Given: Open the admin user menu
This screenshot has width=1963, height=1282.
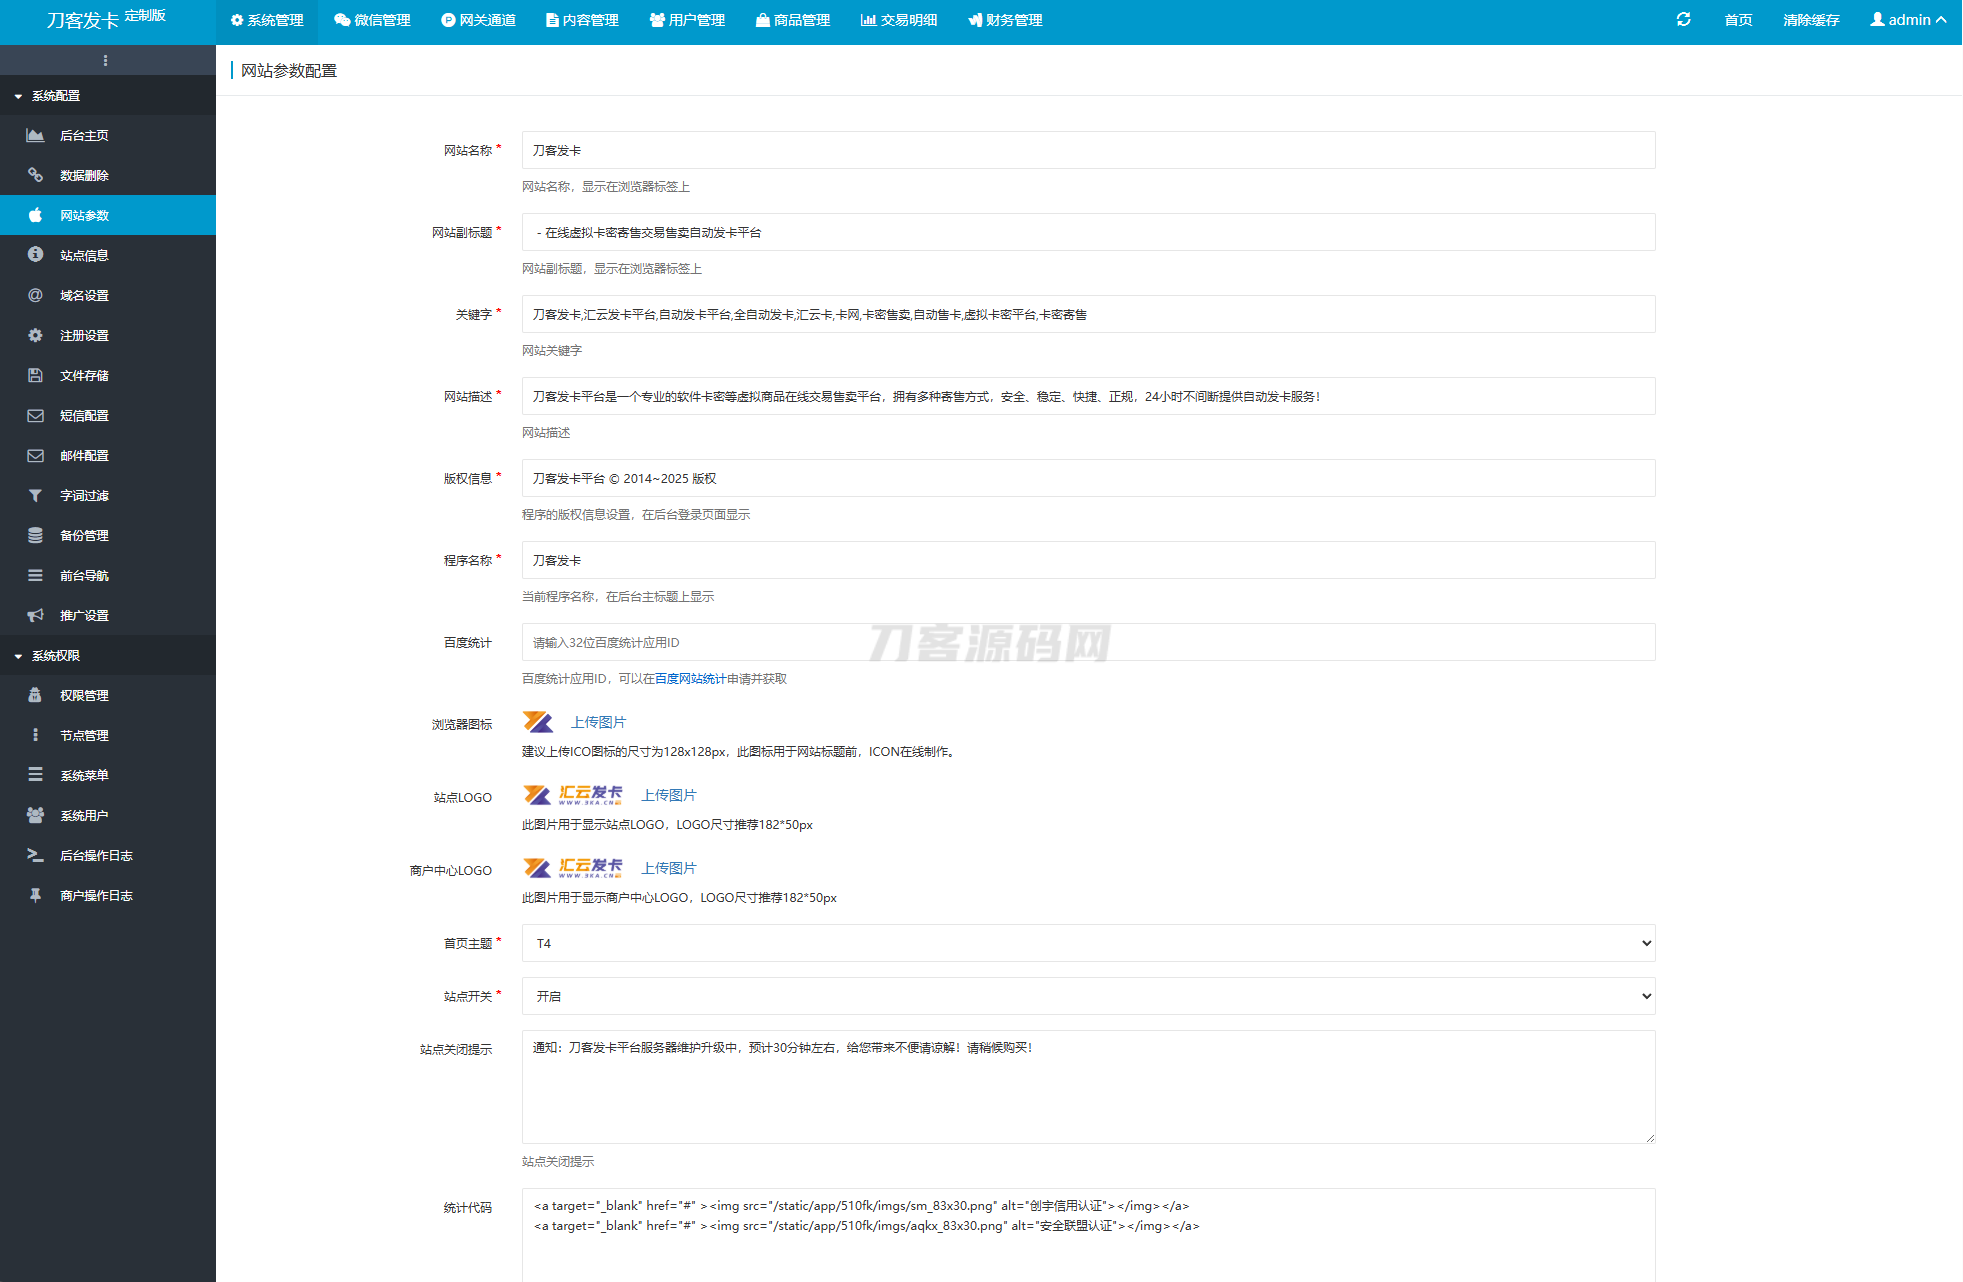Looking at the screenshot, I should (1907, 20).
